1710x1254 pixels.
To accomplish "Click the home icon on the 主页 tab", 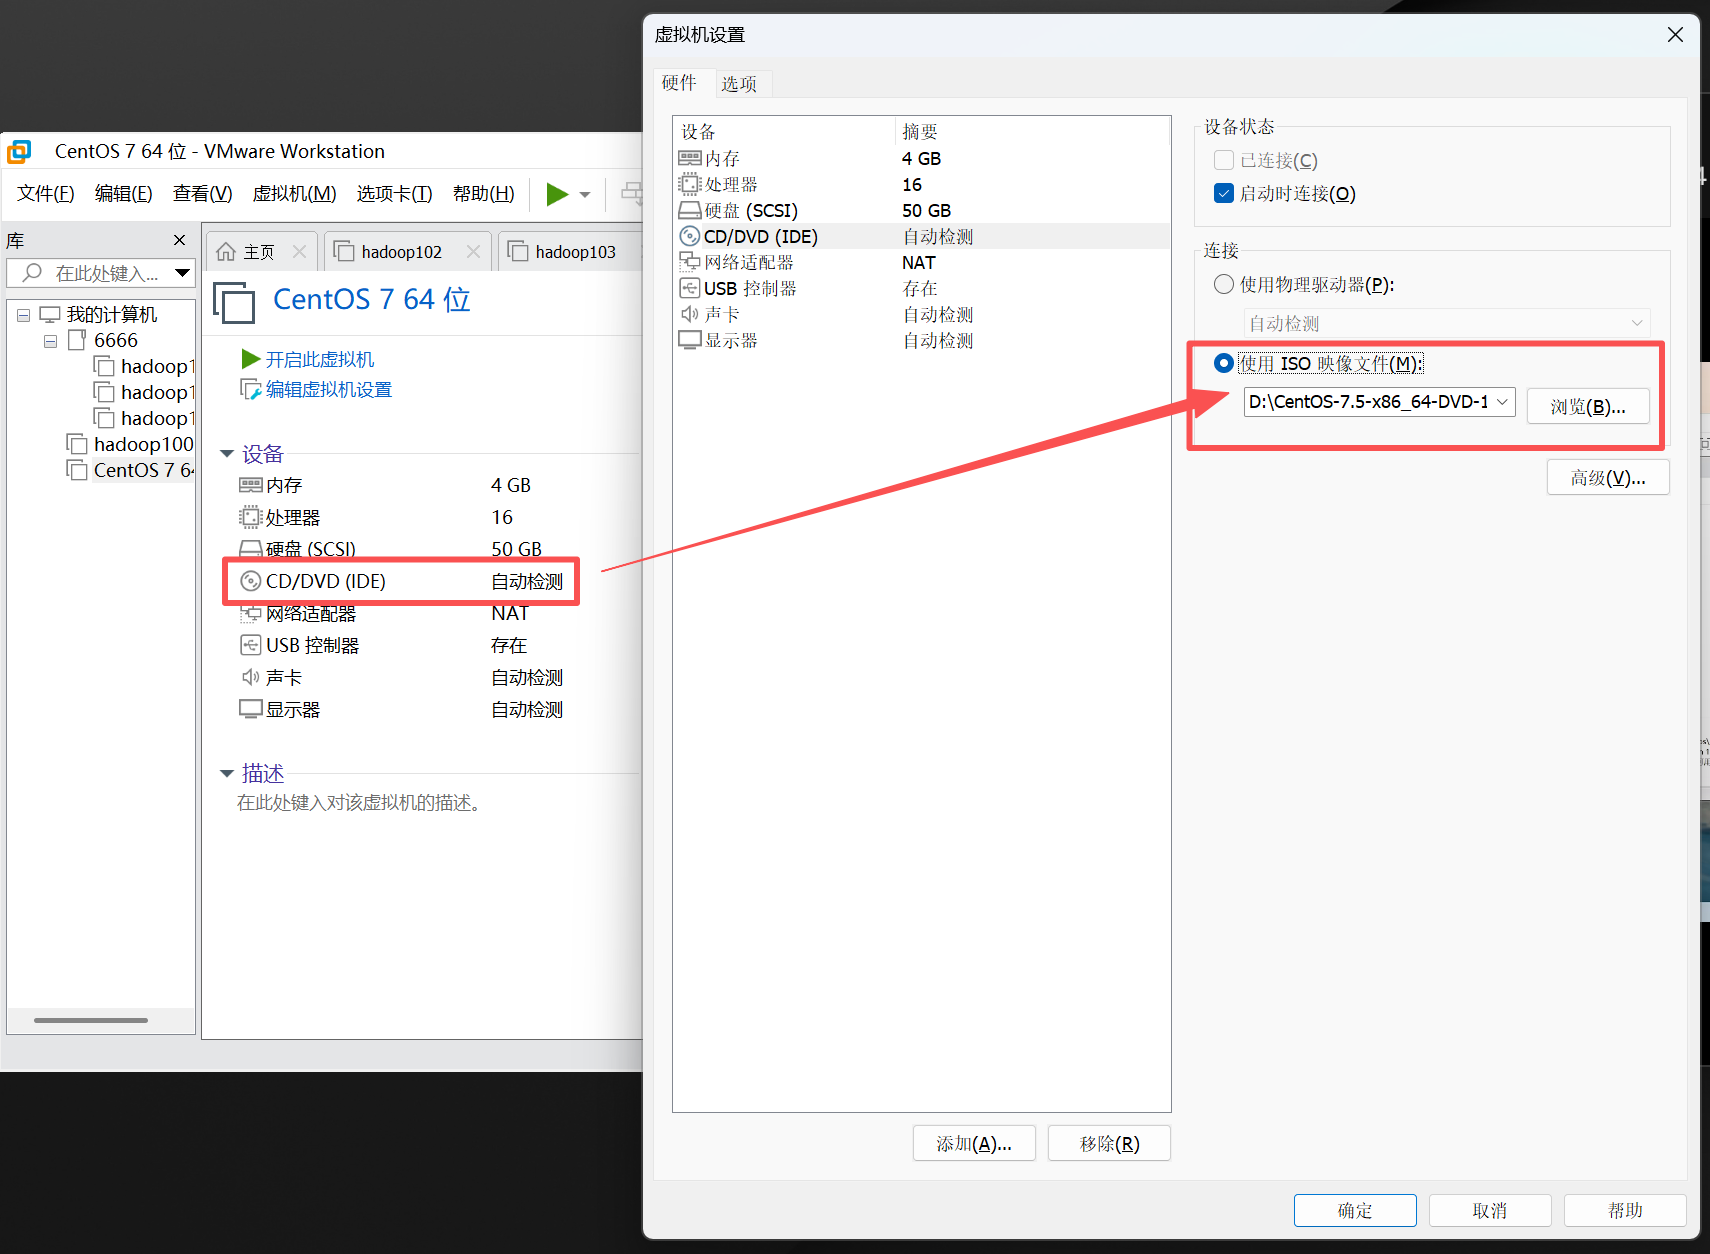I will (x=226, y=252).
